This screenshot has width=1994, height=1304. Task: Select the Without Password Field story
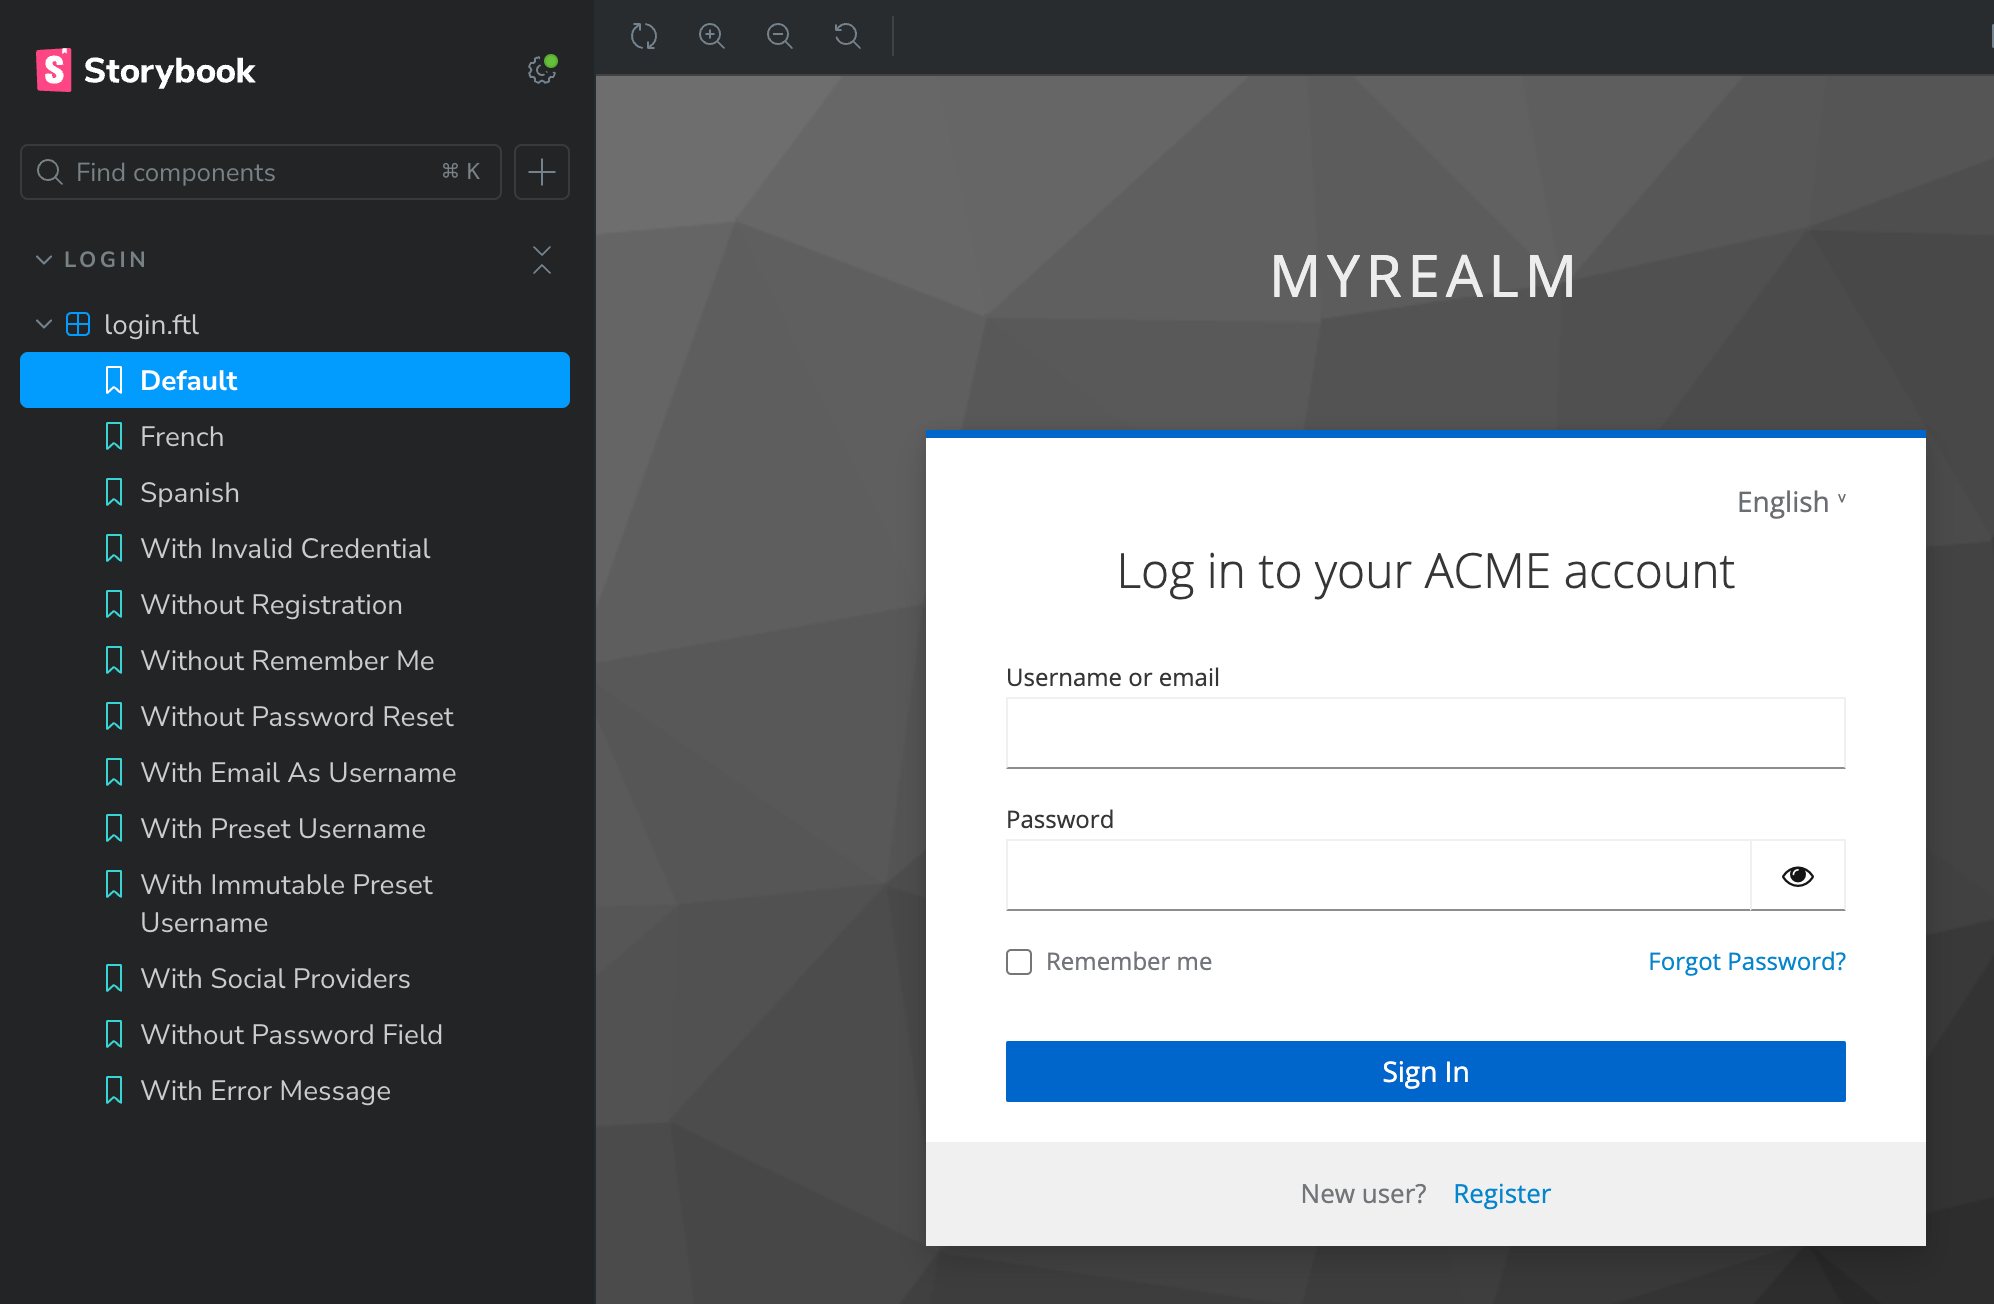click(291, 1035)
